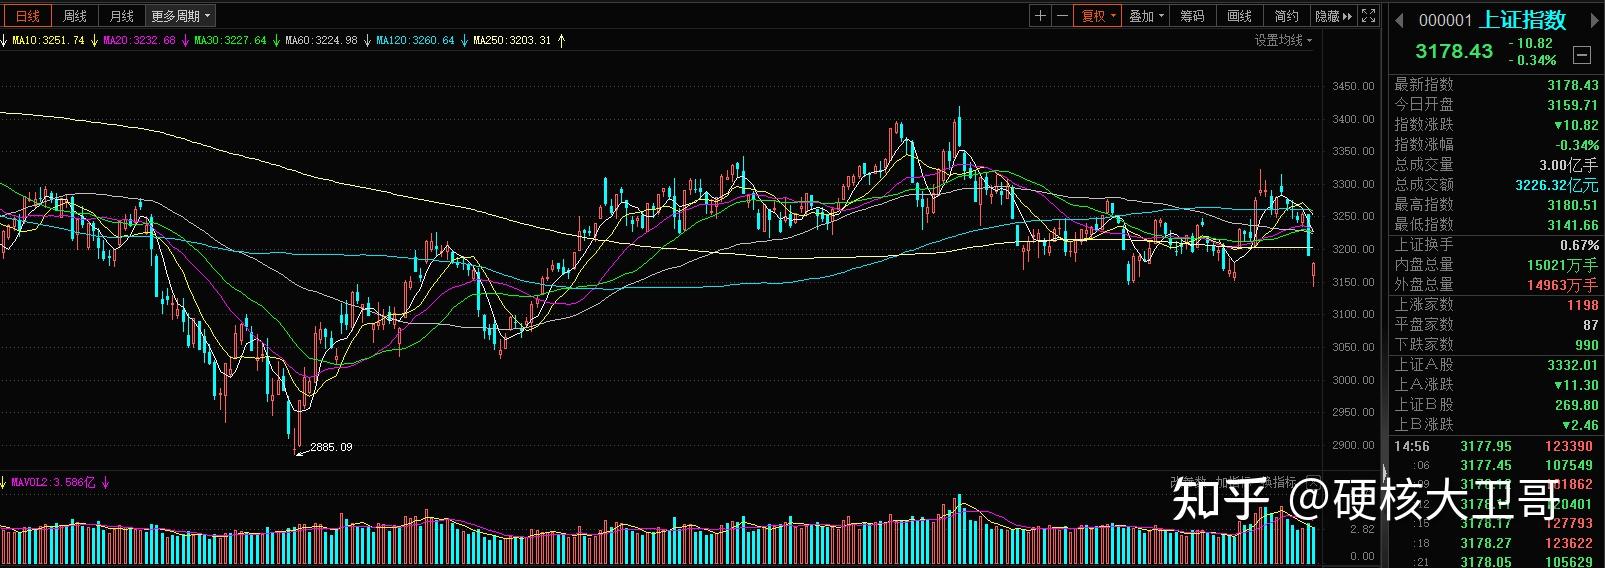Toggle 简约 simple mode
Image resolution: width=1605 pixels, height=568 pixels.
1286,16
